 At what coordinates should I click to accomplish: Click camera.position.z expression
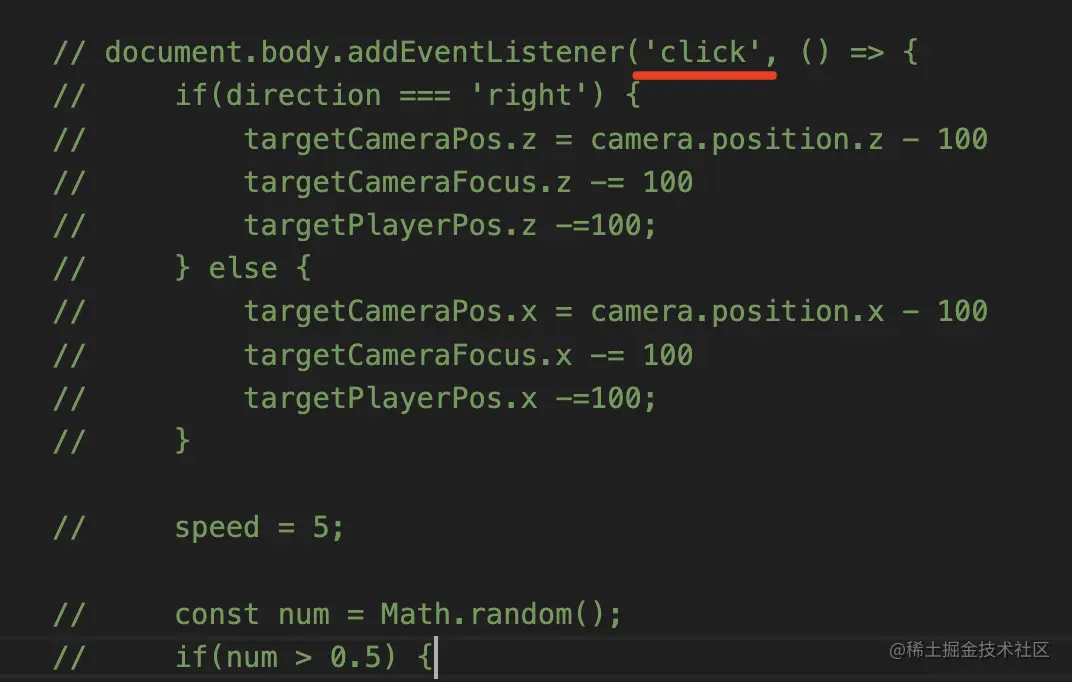737,139
